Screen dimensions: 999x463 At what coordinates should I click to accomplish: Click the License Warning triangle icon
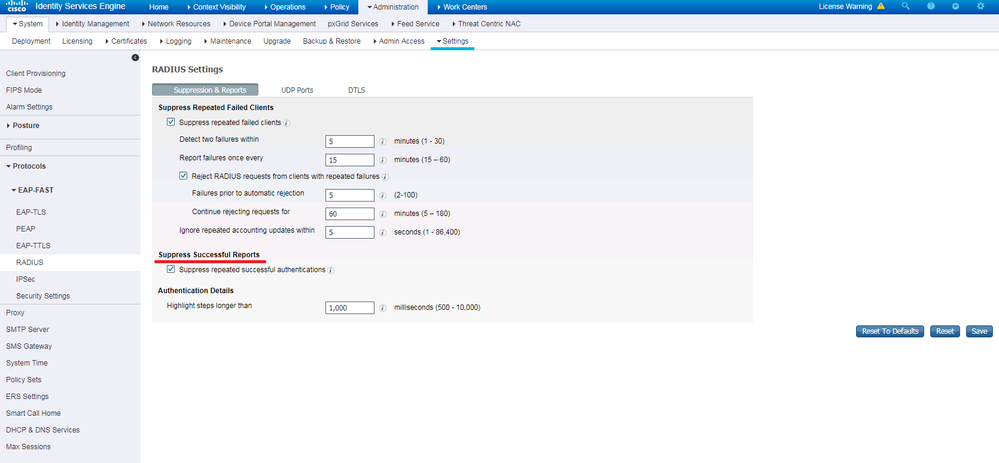(x=880, y=6)
